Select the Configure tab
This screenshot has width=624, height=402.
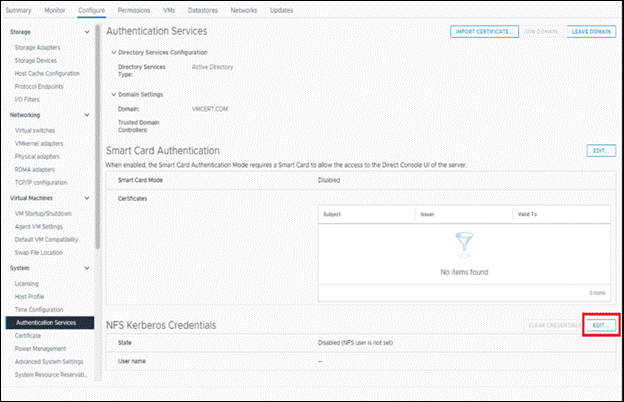(x=92, y=10)
